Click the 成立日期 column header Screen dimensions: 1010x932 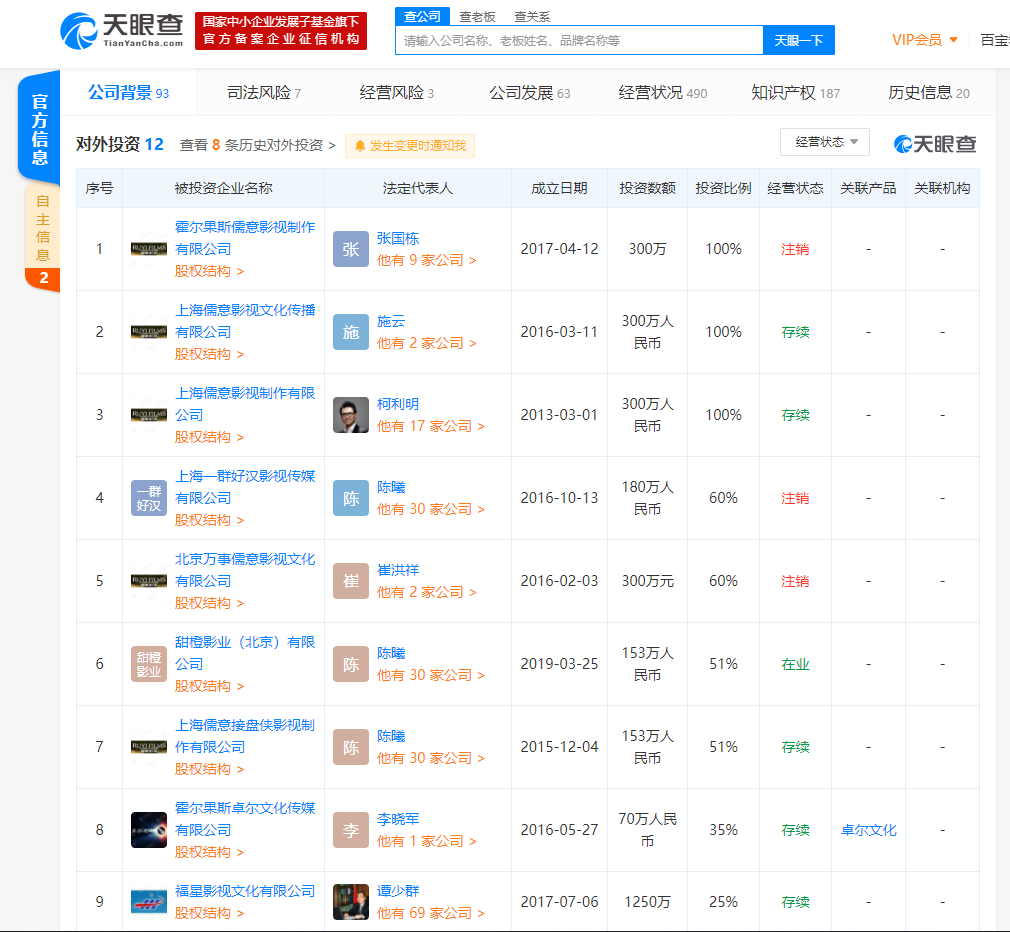(x=559, y=188)
